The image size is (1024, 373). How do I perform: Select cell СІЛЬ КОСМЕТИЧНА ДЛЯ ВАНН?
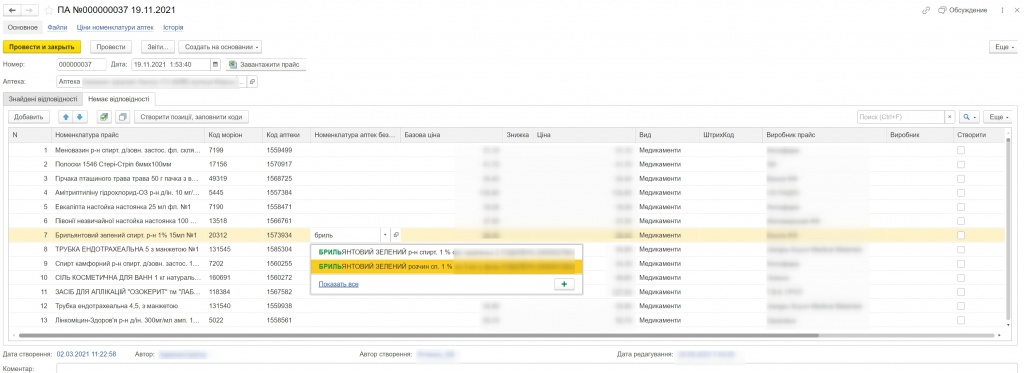[128, 277]
